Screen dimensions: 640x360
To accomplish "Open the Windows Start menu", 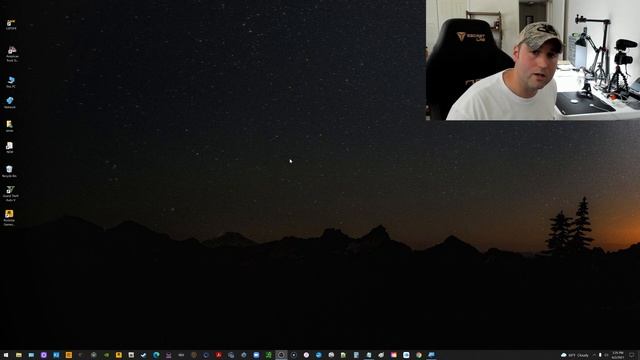I will pyautogui.click(x=6, y=355).
